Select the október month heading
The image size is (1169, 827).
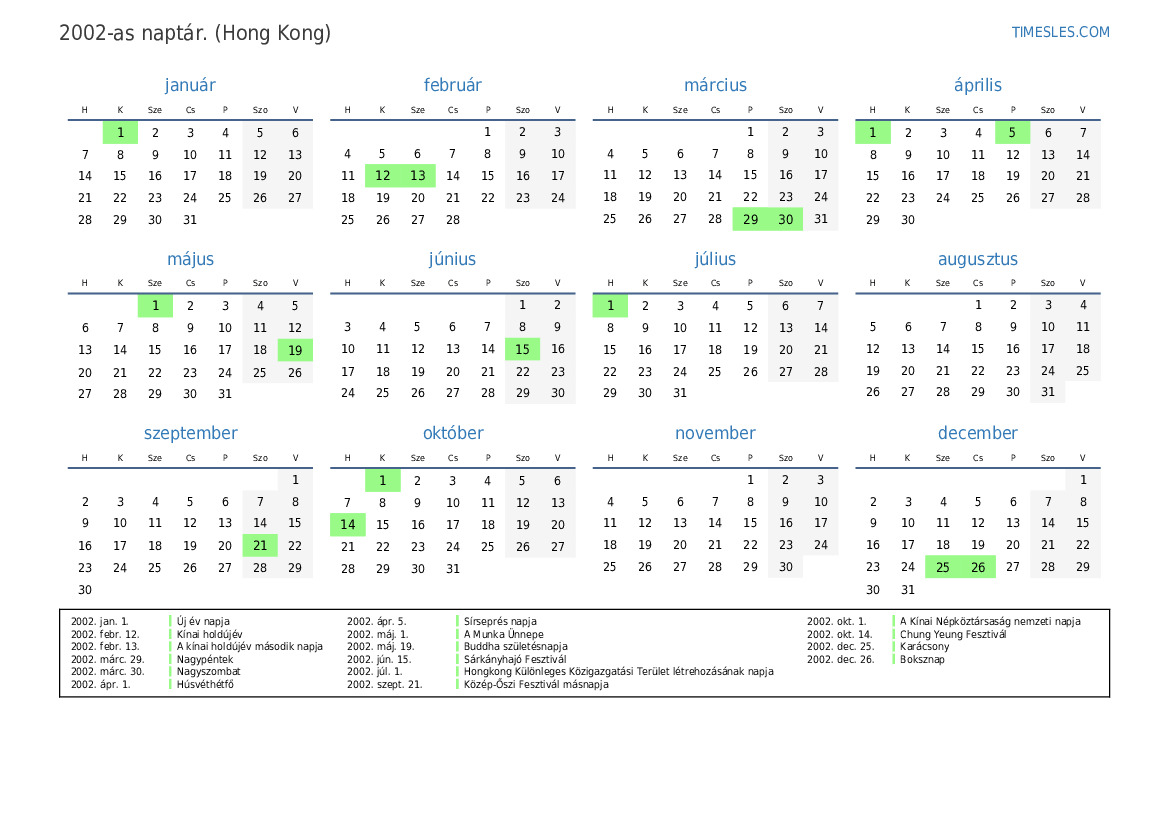pyautogui.click(x=453, y=433)
